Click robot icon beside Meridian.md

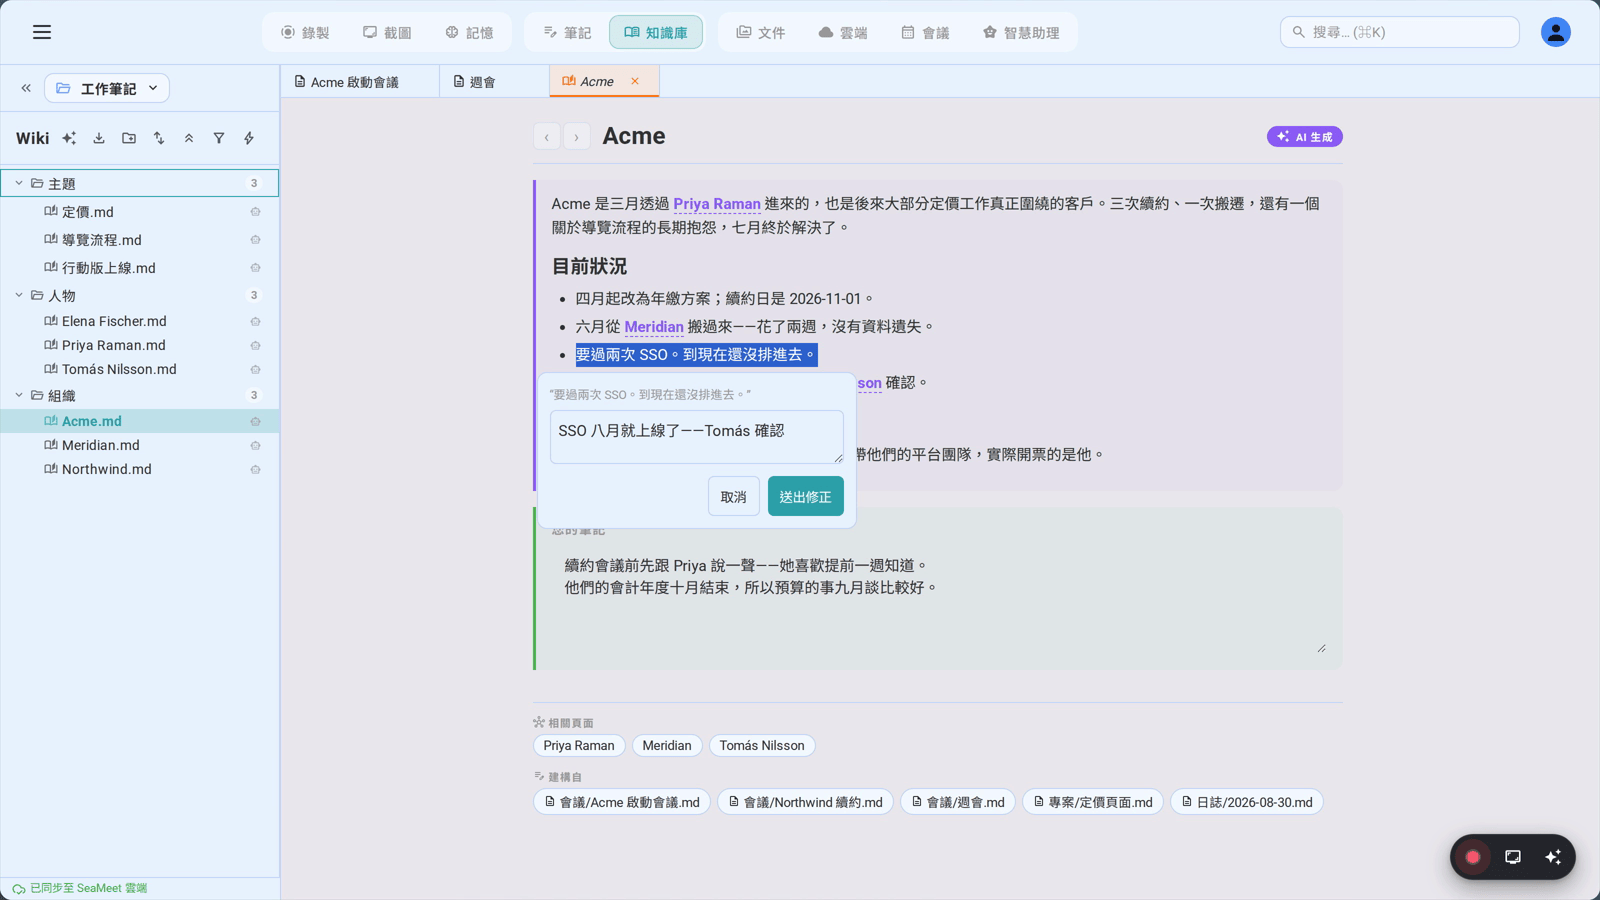pyautogui.click(x=255, y=446)
